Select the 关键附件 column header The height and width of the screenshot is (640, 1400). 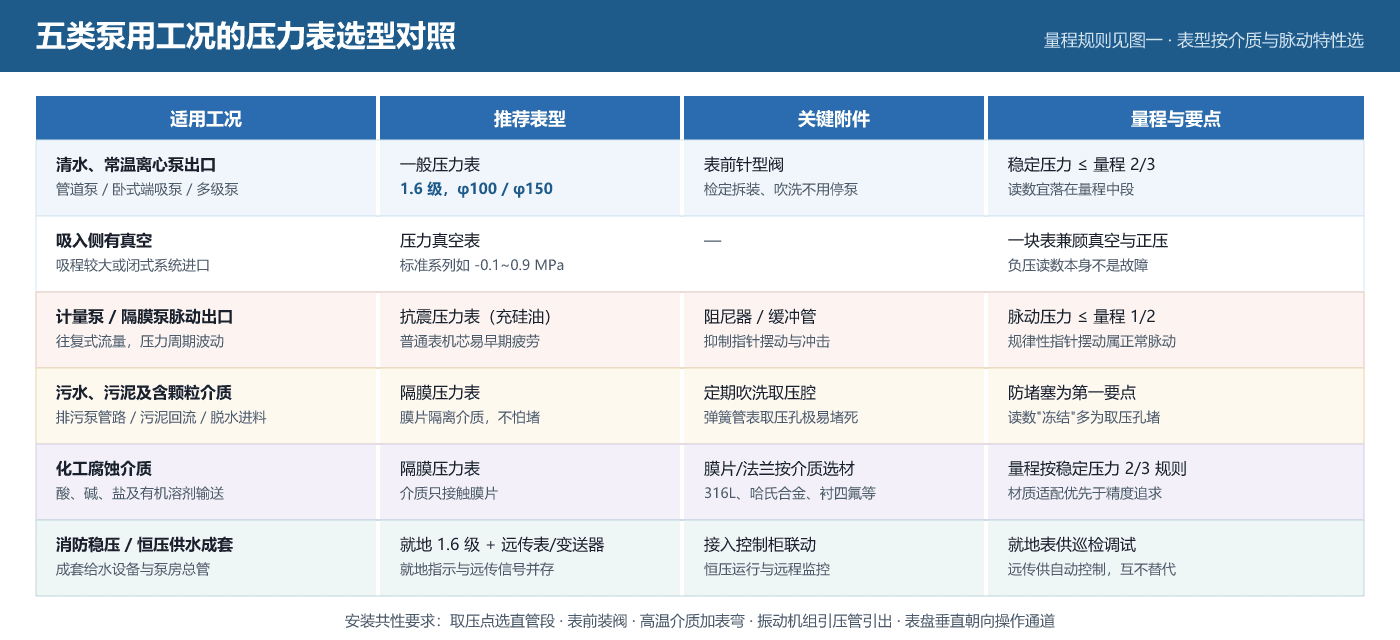pyautogui.click(x=834, y=118)
